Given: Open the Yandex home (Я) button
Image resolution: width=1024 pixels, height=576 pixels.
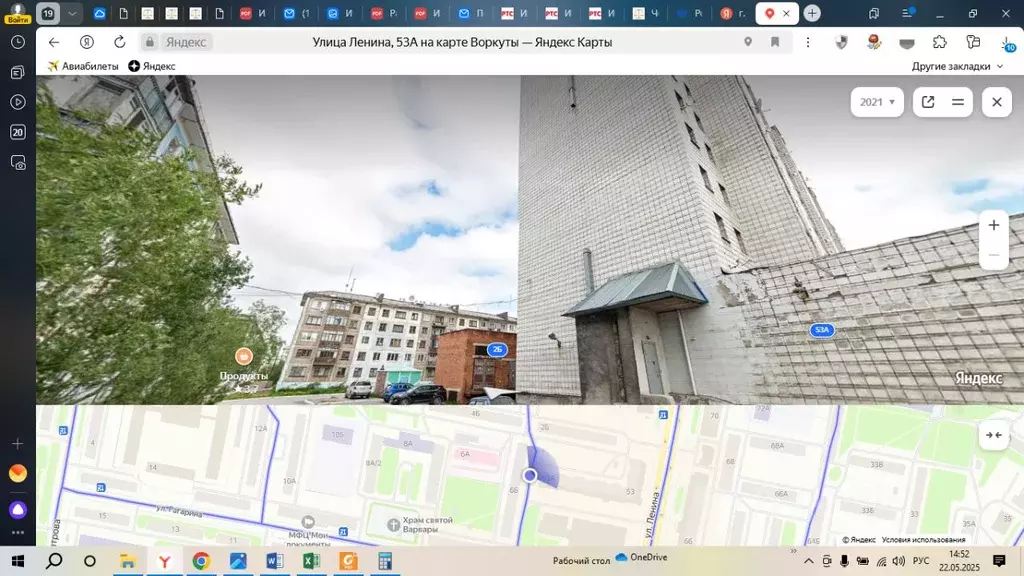Looking at the screenshot, I should coord(87,42).
